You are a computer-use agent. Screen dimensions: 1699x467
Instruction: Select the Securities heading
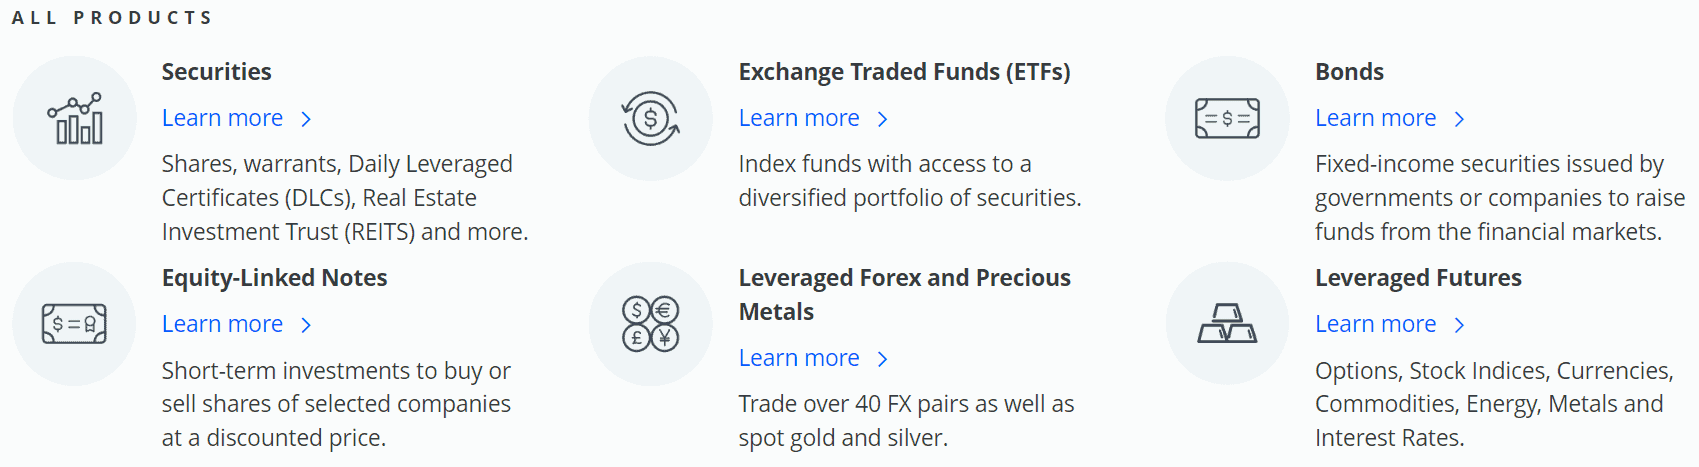pyautogui.click(x=217, y=72)
